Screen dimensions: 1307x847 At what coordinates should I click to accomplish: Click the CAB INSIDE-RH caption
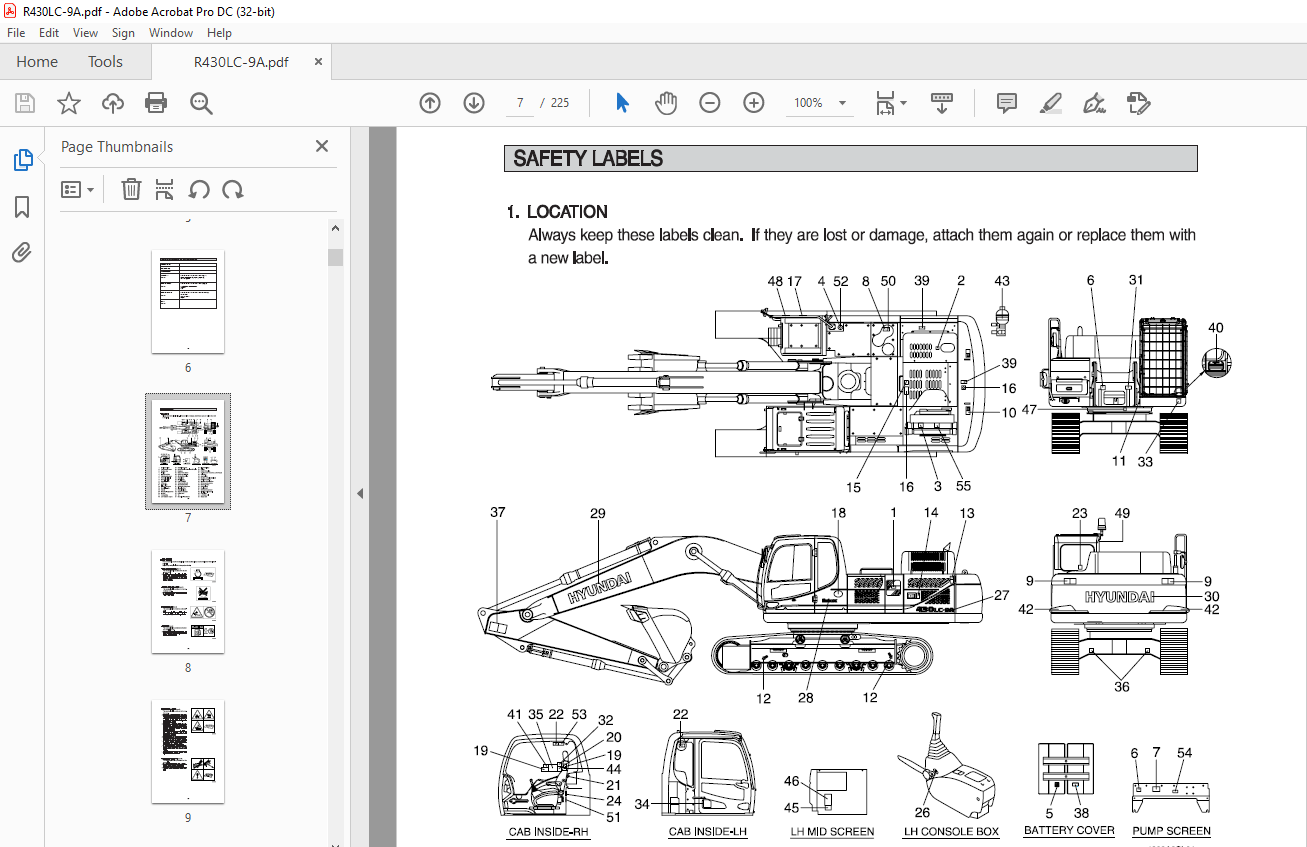coord(549,832)
